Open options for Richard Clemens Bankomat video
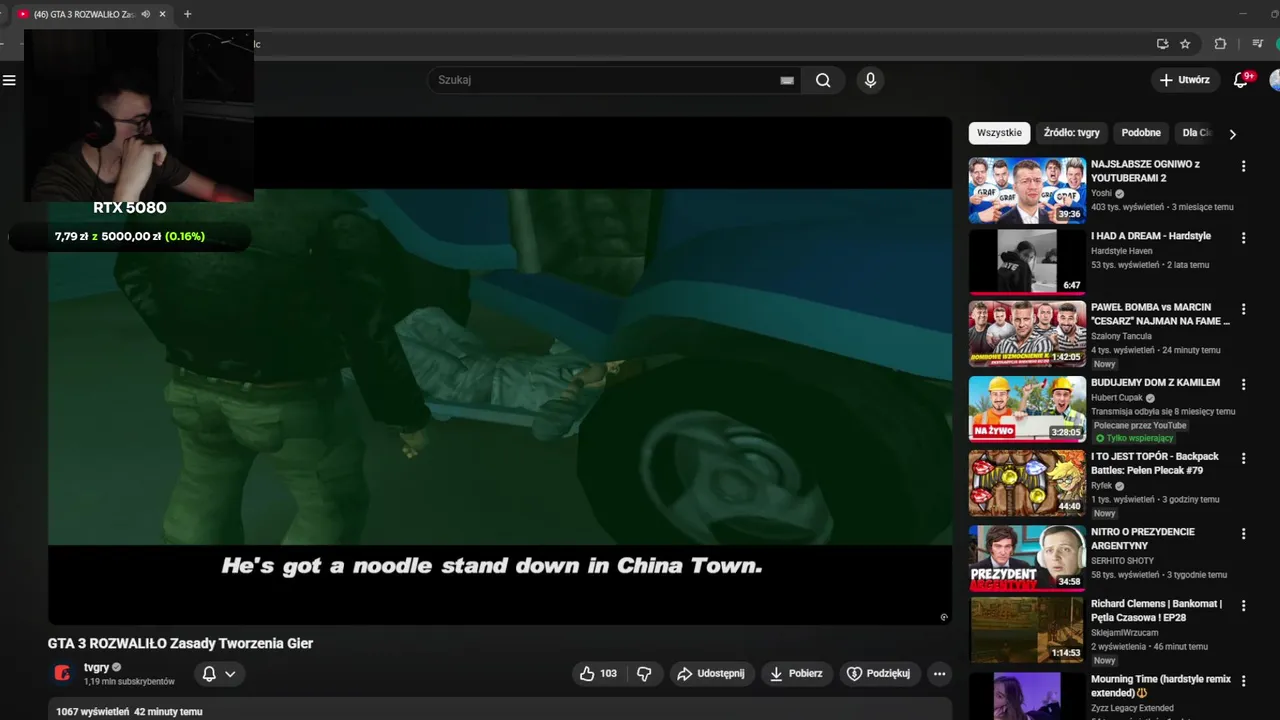 point(1243,606)
